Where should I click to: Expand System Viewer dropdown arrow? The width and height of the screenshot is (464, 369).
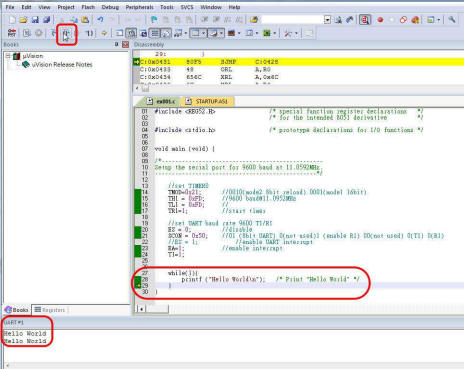[274, 33]
